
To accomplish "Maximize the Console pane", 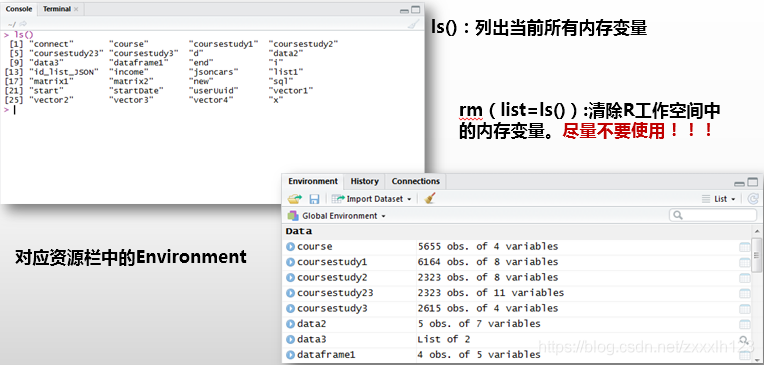I will [416, 9].
